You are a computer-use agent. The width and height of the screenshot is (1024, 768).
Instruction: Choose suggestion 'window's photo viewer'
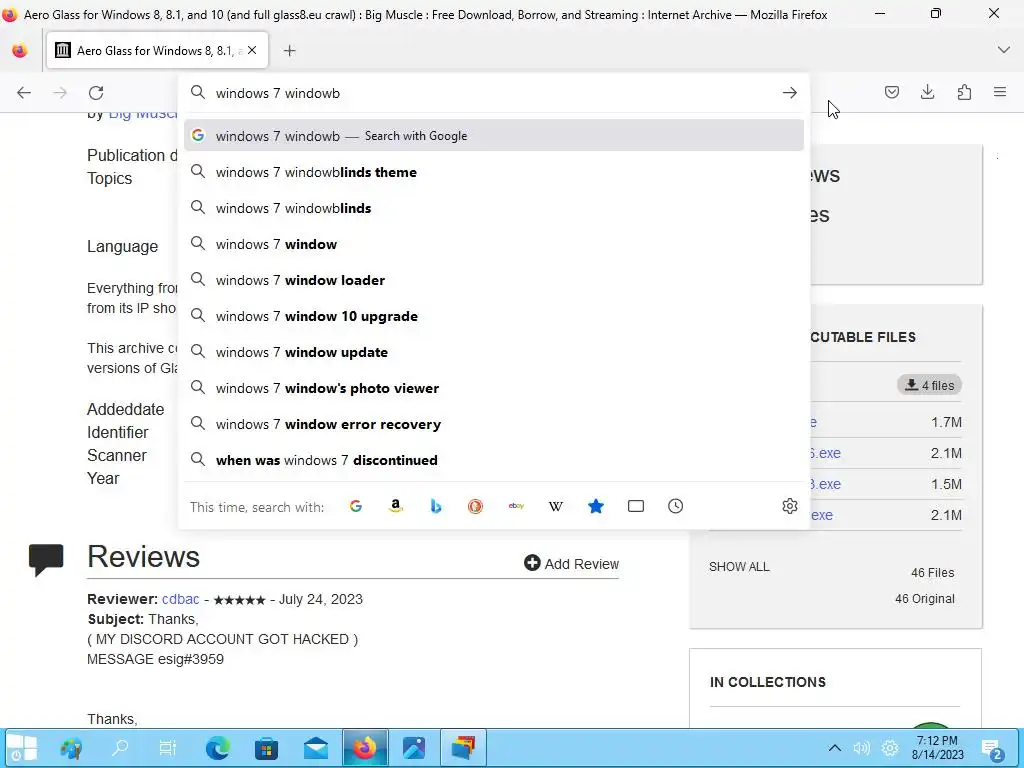494,388
